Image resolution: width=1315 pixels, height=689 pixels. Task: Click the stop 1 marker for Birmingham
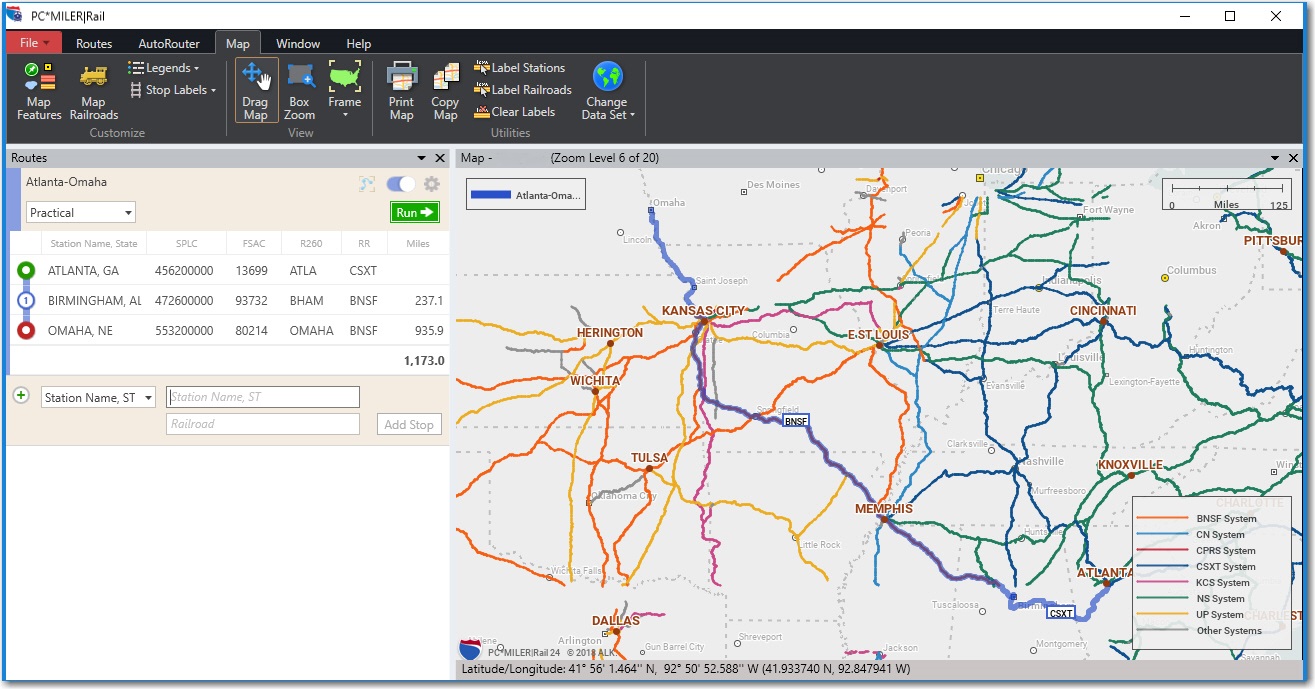pos(26,300)
